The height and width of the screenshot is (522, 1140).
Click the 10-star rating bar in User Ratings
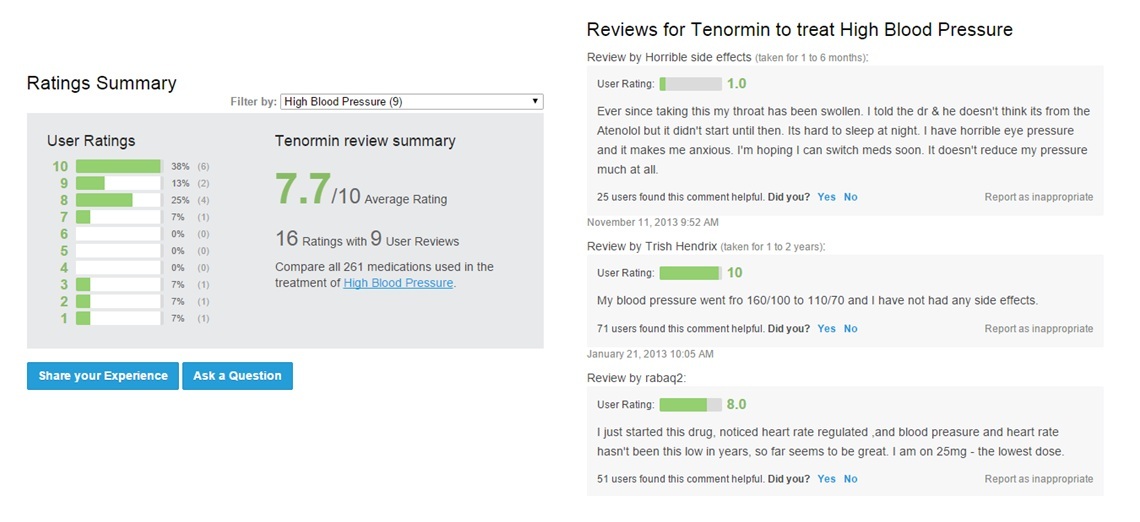point(118,166)
